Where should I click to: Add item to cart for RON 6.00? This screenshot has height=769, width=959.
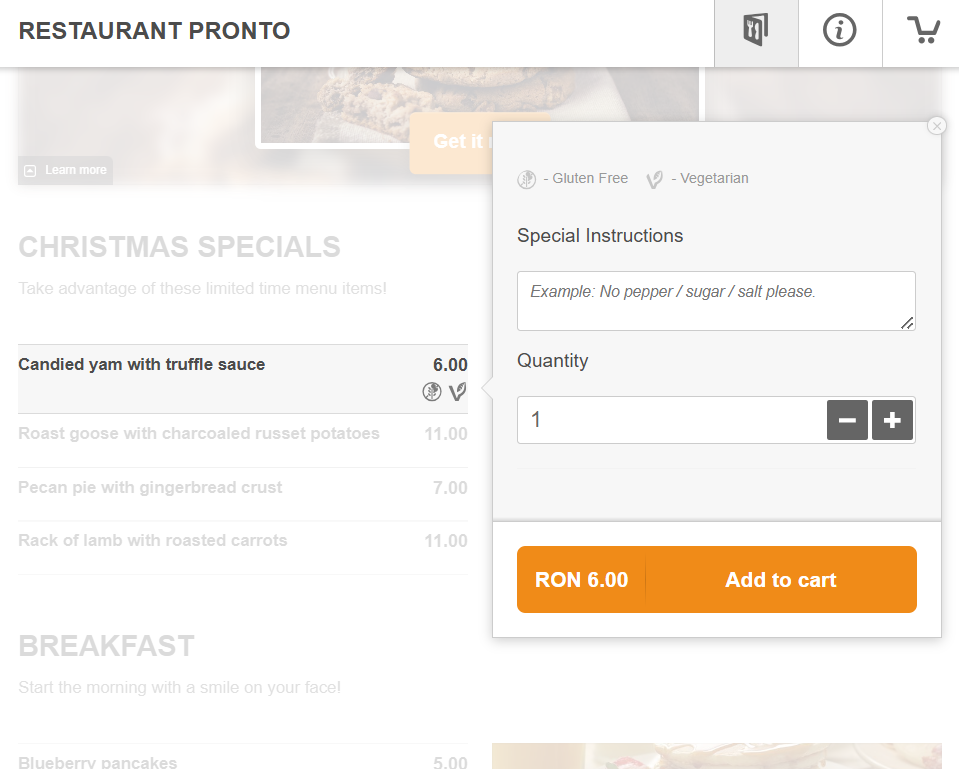pyautogui.click(x=717, y=580)
